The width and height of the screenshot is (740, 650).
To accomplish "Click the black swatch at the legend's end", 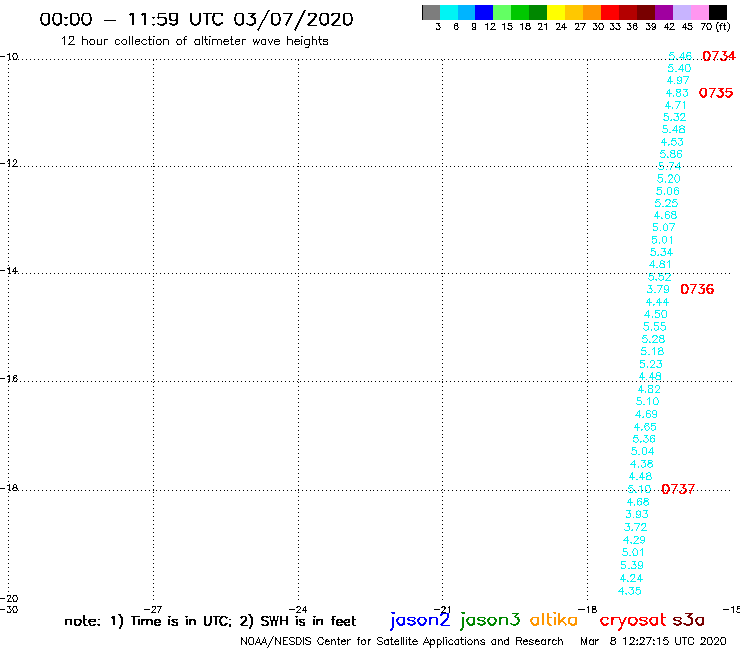I will (717, 12).
